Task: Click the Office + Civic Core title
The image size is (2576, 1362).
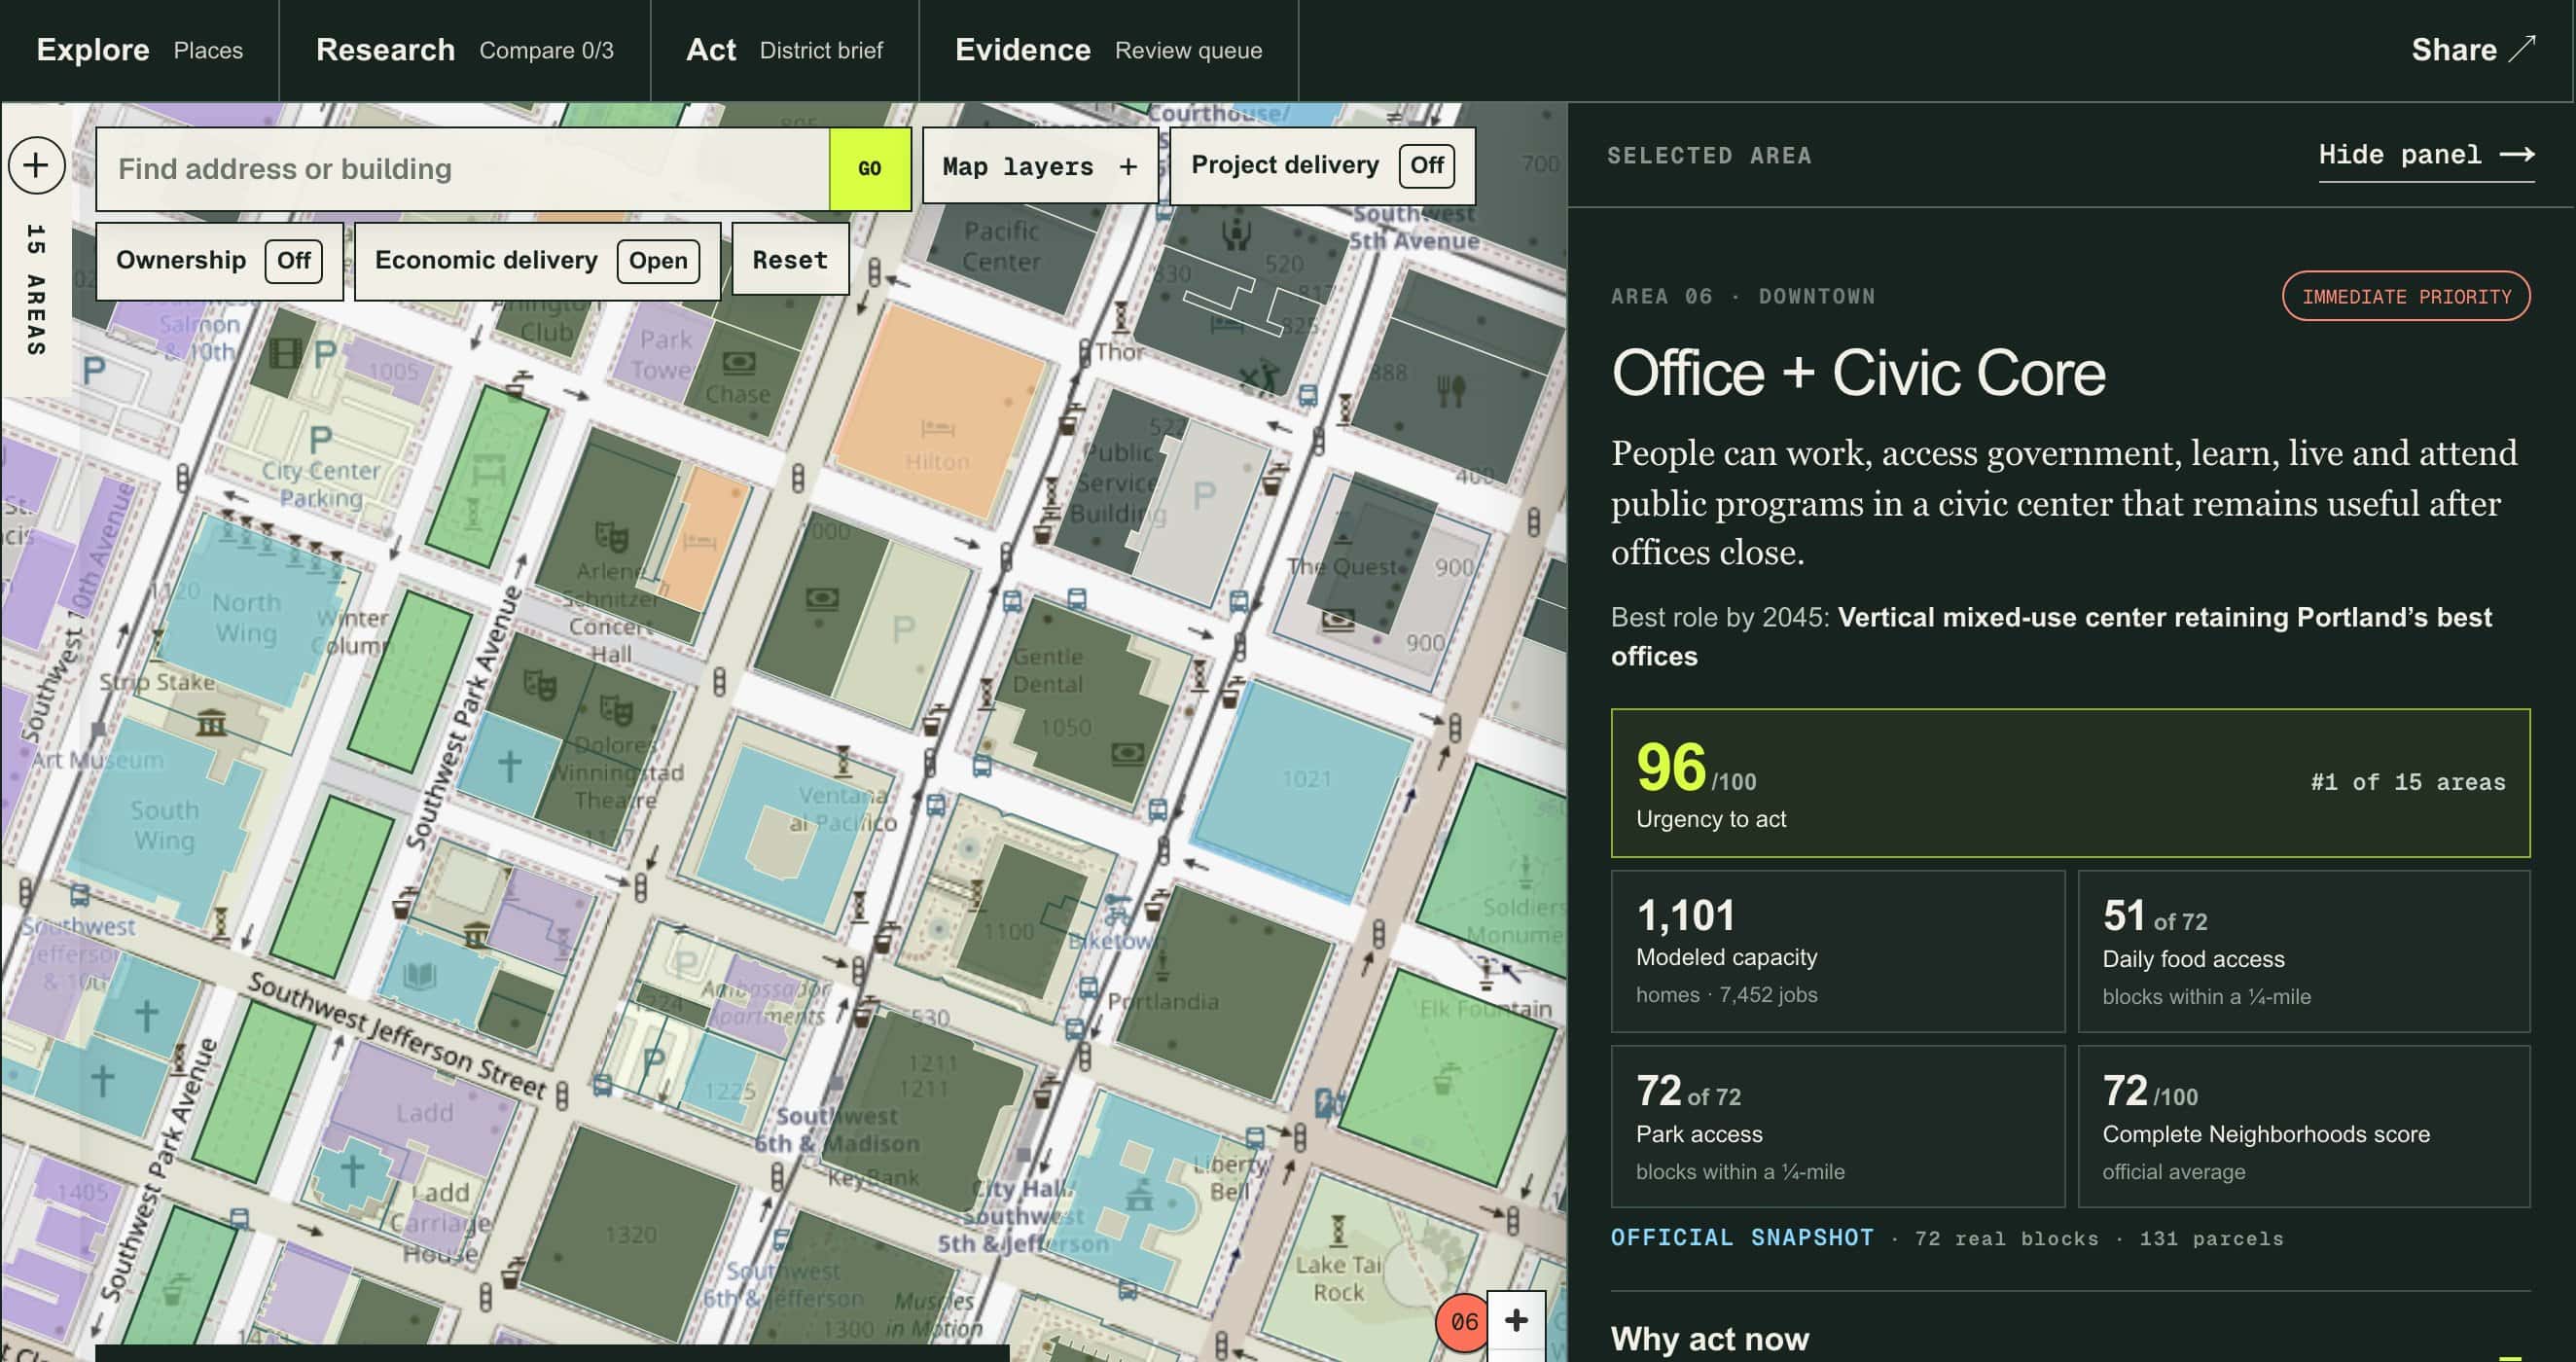Action: 1858,373
